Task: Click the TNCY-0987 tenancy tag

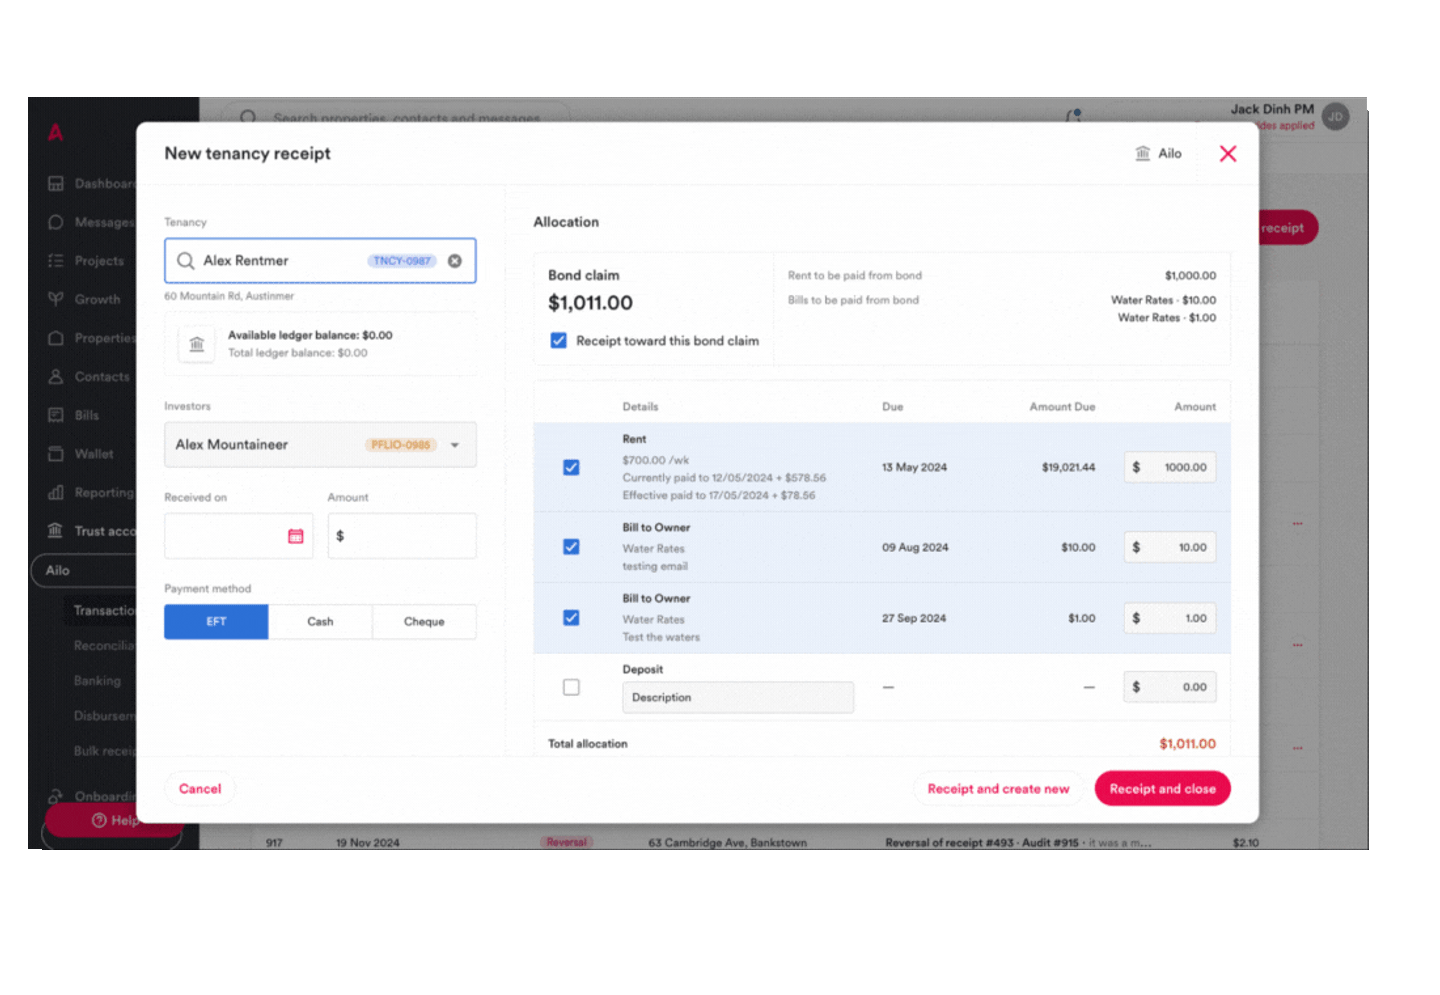Action: click(402, 261)
